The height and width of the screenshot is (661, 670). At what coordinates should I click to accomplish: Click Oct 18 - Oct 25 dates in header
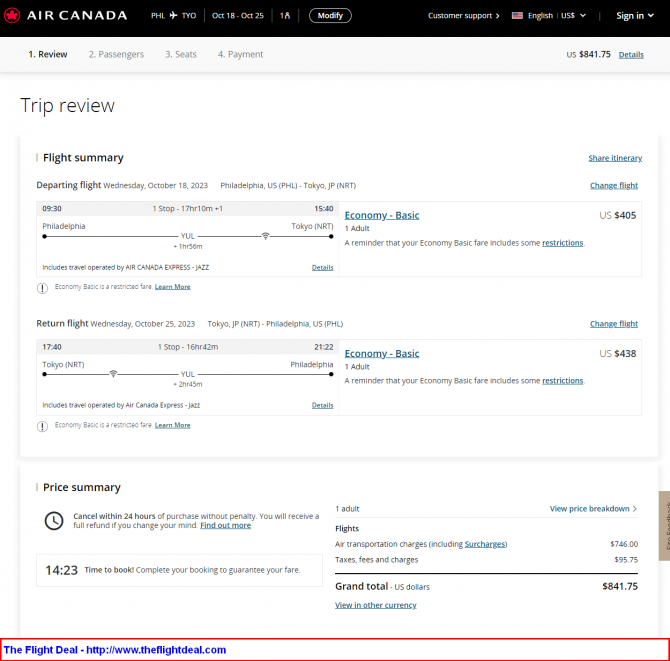click(x=238, y=15)
